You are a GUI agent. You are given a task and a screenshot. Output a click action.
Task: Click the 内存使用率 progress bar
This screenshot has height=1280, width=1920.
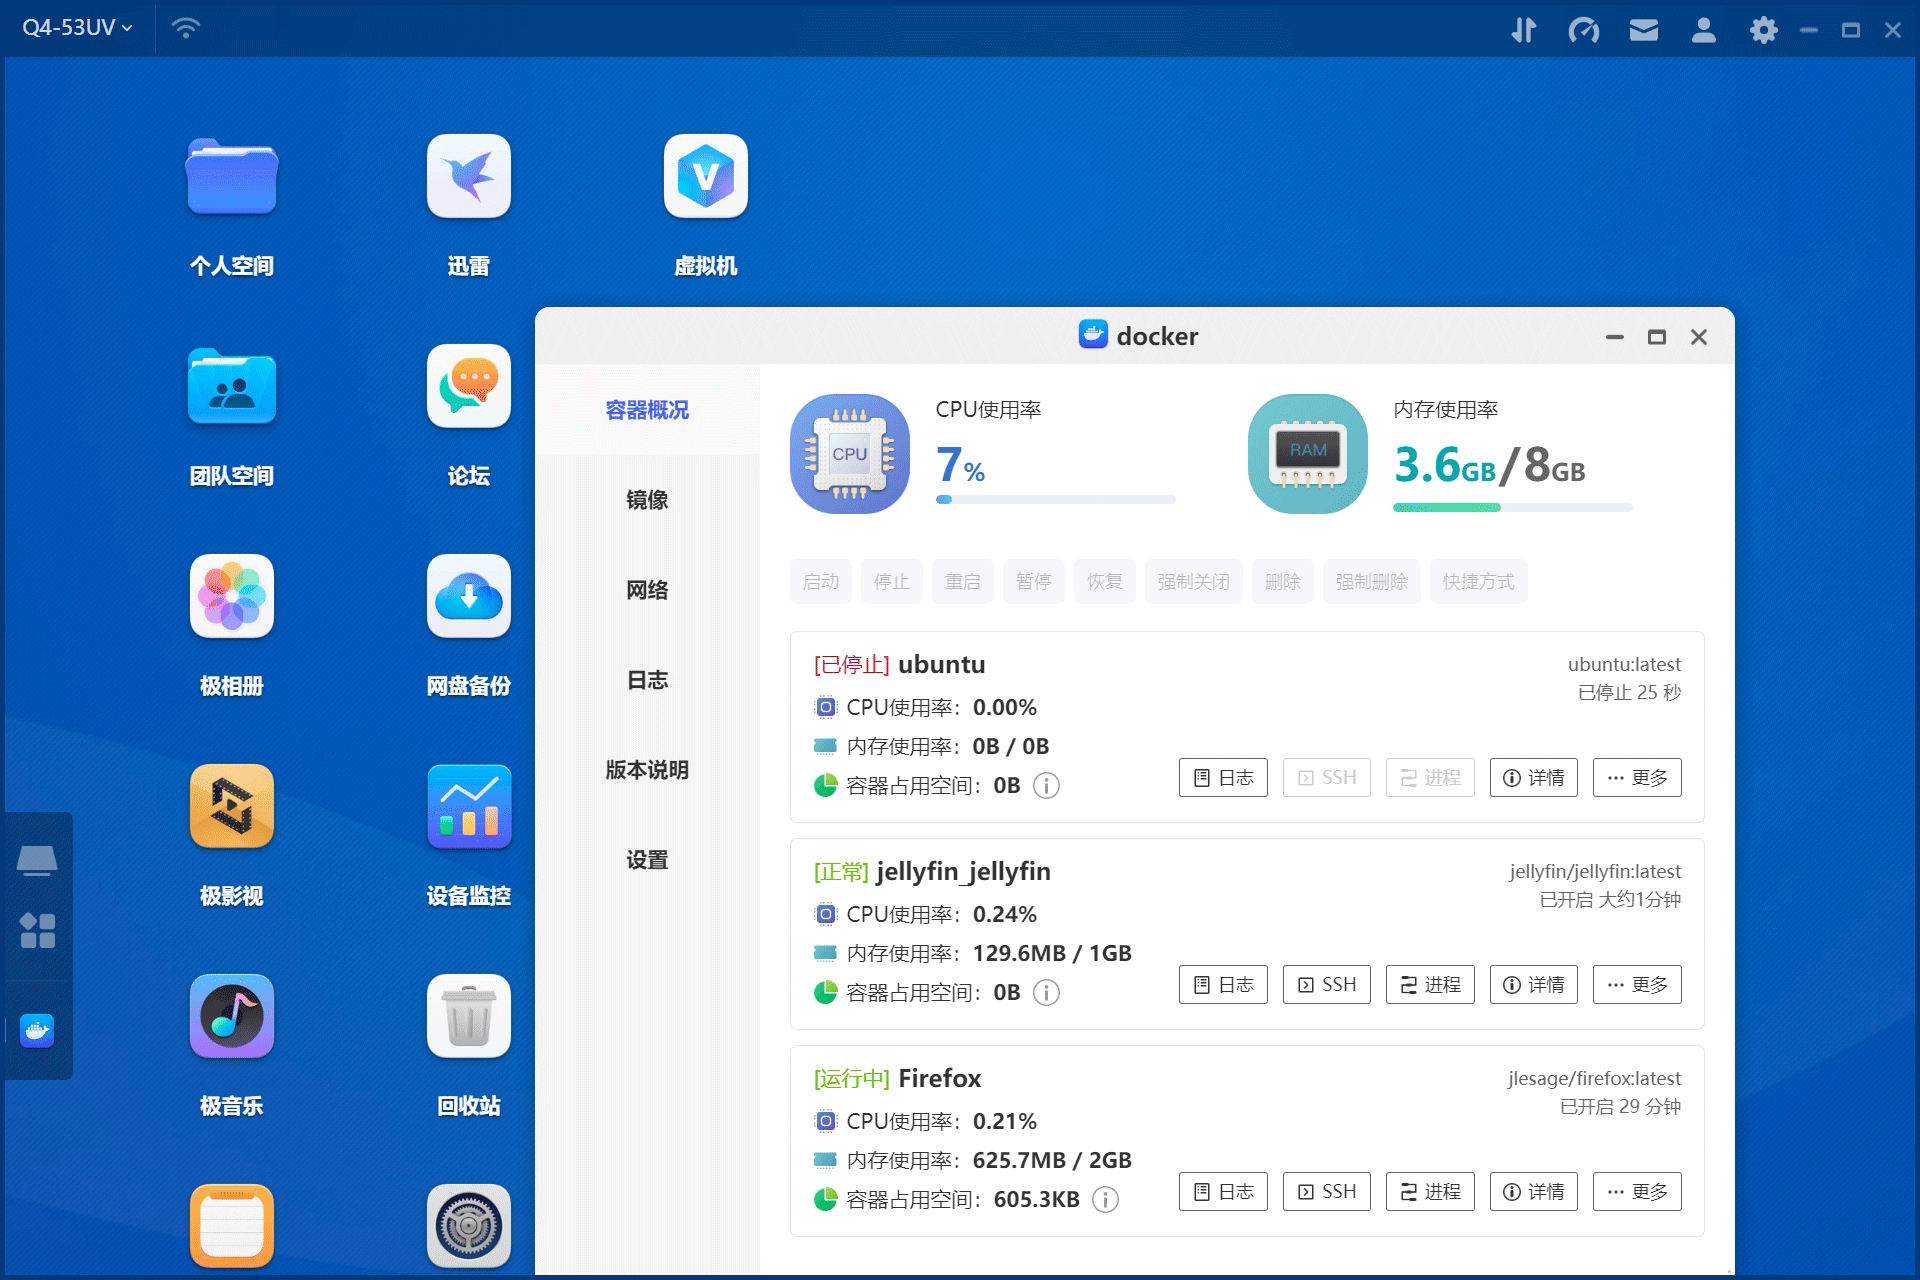[1512, 507]
